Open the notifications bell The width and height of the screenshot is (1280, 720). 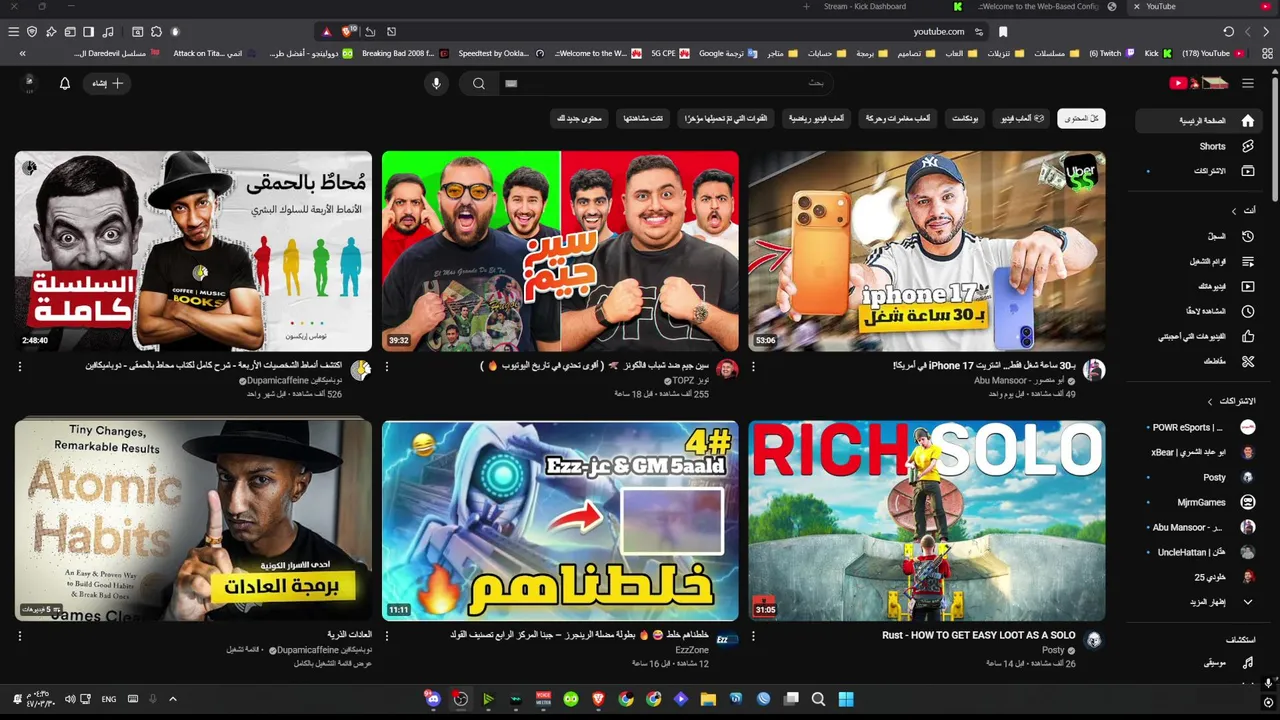(x=65, y=84)
